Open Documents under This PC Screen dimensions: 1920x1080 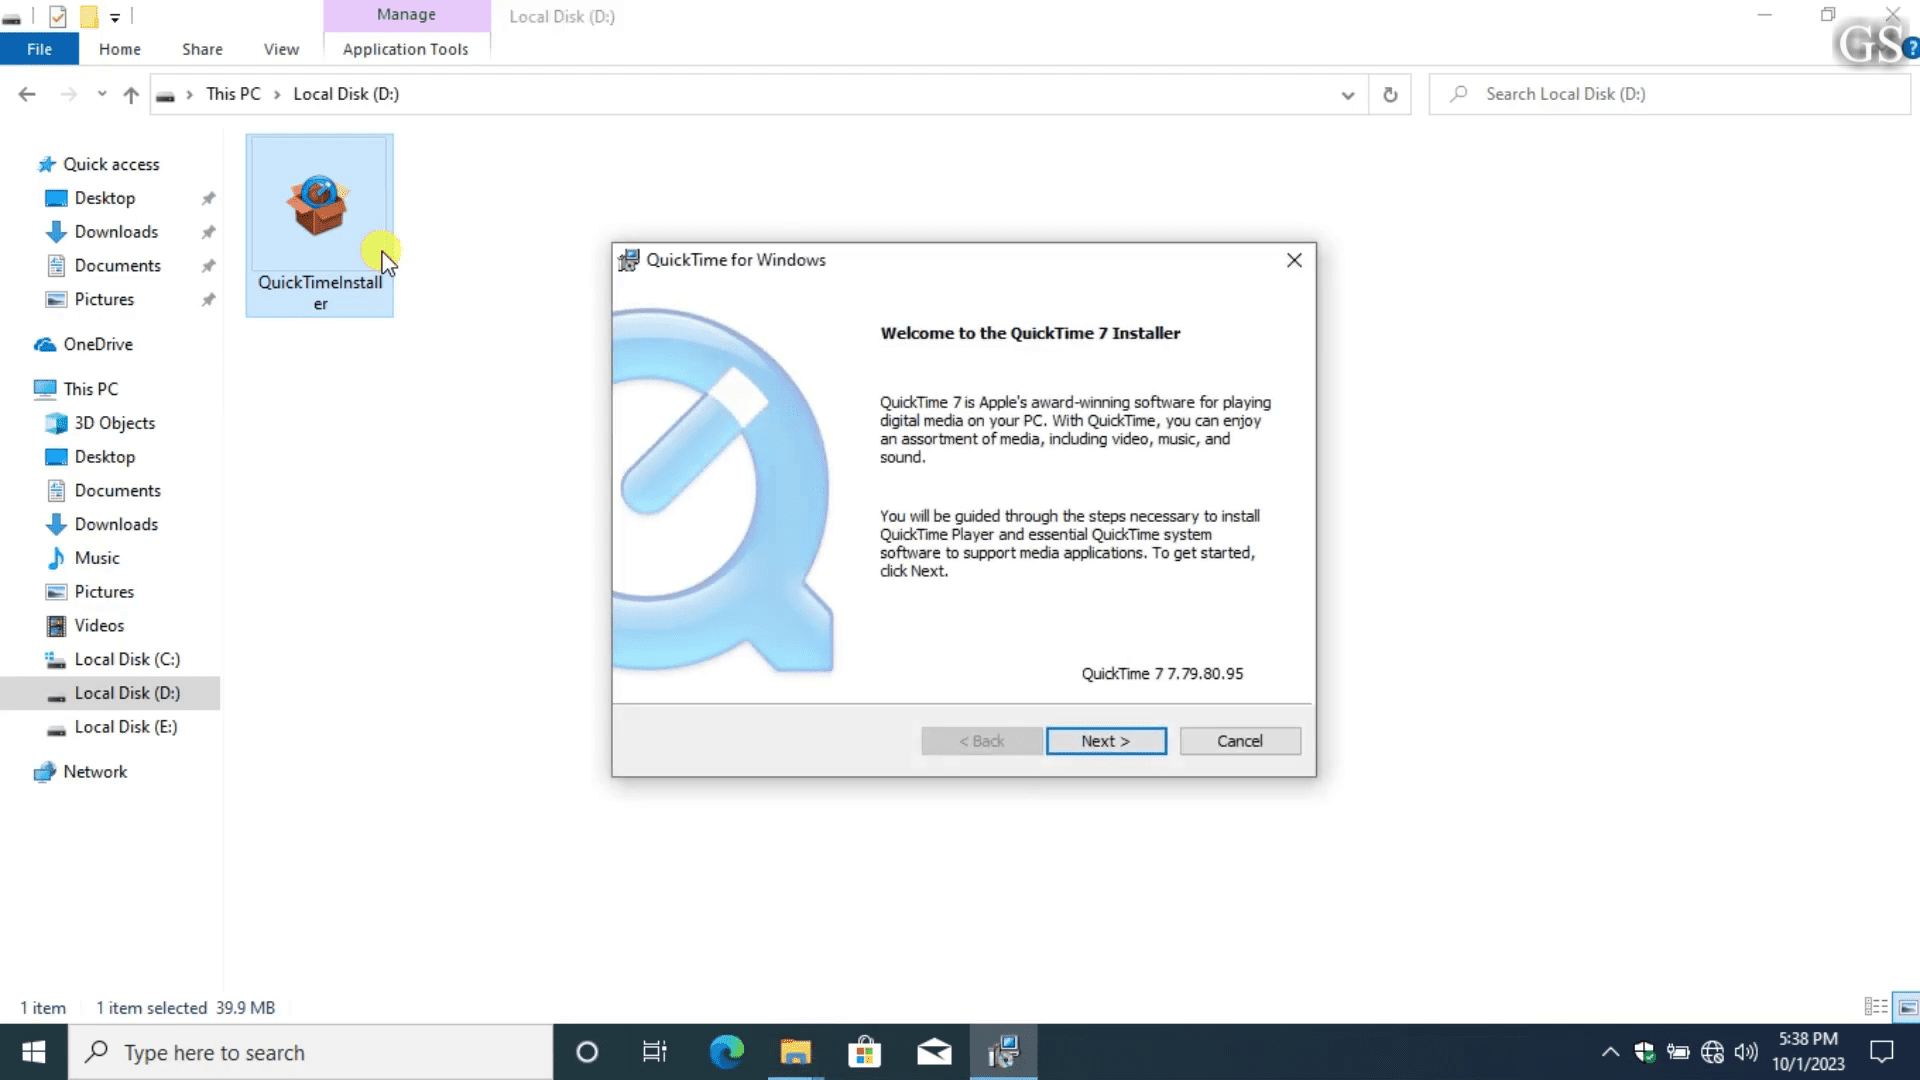(118, 491)
